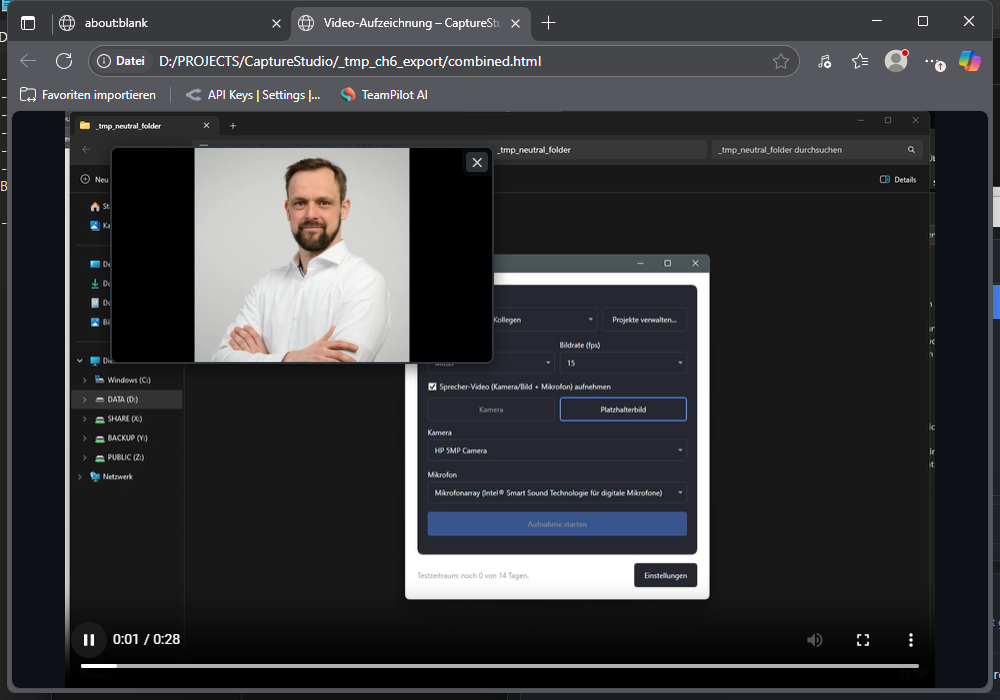Open API Keys Settings bookmark
Viewport: 1000px width, 700px height.
point(253,95)
